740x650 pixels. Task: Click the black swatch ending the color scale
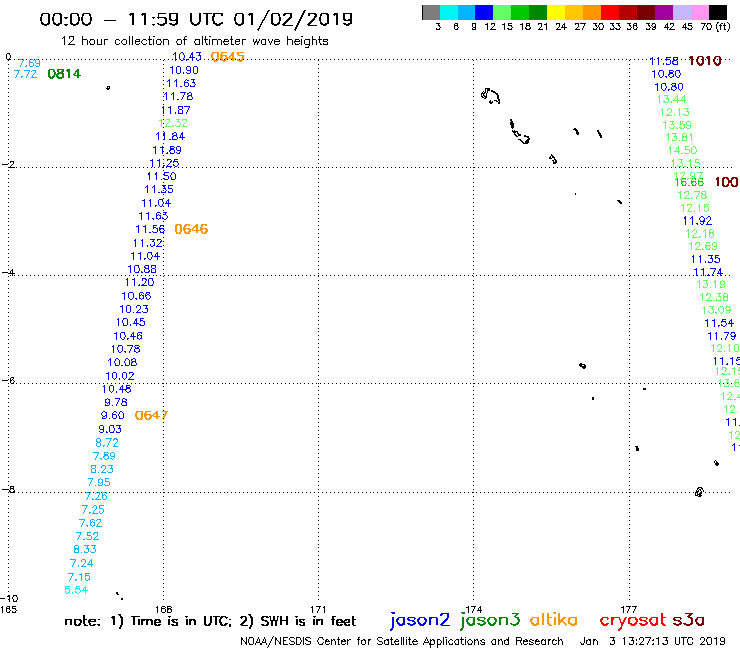717,12
